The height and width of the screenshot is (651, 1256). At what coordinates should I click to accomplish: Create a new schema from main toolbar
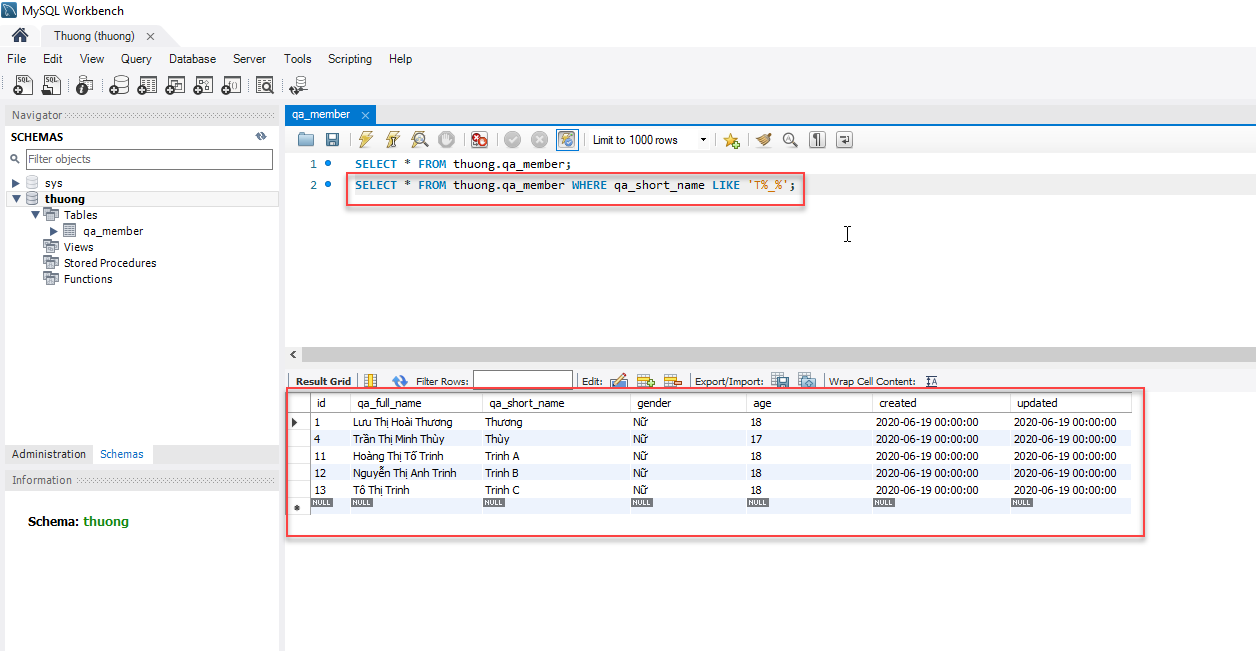(x=119, y=86)
